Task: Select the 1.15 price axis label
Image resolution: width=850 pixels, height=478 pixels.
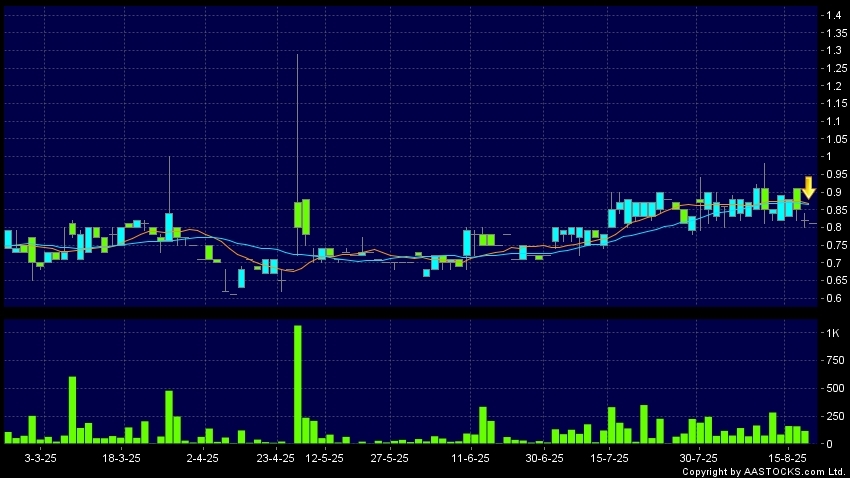Action: pyautogui.click(x=836, y=104)
